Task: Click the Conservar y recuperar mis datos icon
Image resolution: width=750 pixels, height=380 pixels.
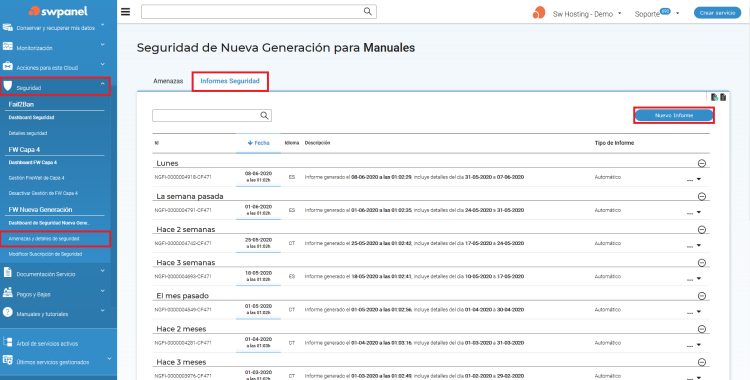Action: click(x=8, y=27)
